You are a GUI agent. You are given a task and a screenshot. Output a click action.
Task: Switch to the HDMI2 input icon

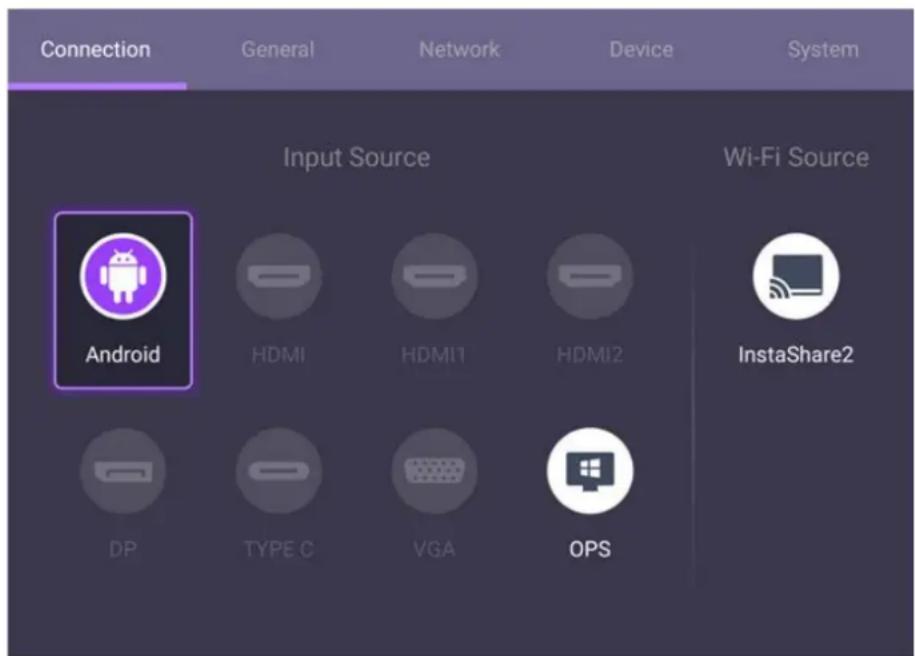tap(590, 276)
